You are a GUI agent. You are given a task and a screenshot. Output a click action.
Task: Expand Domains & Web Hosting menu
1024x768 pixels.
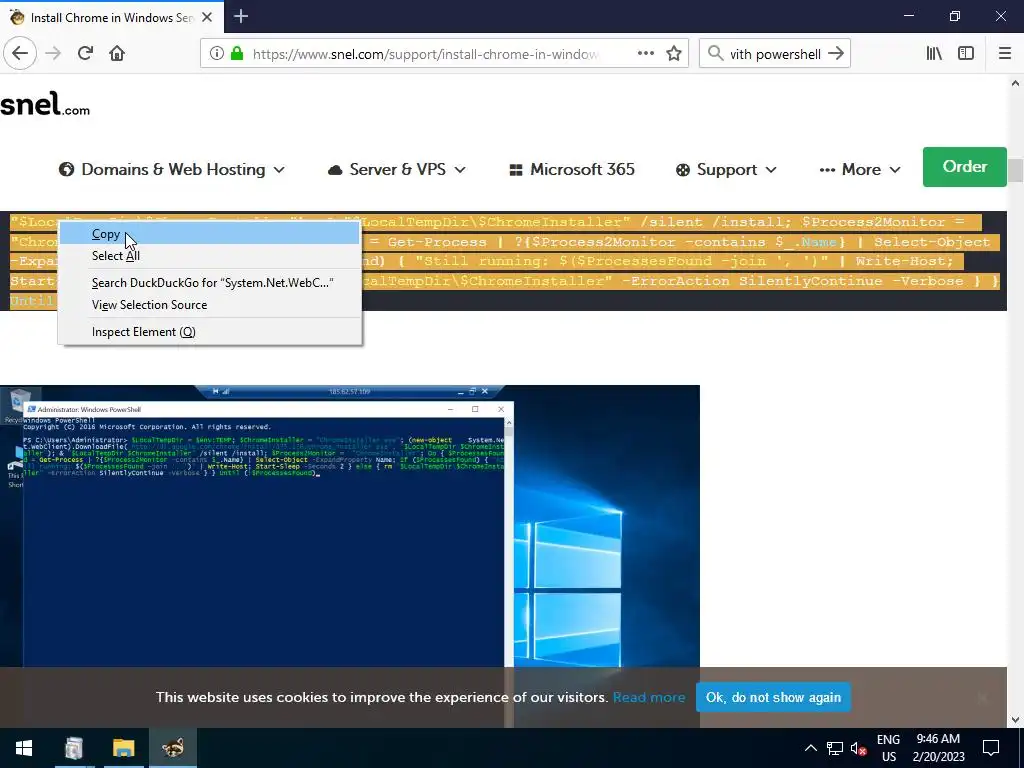click(172, 170)
